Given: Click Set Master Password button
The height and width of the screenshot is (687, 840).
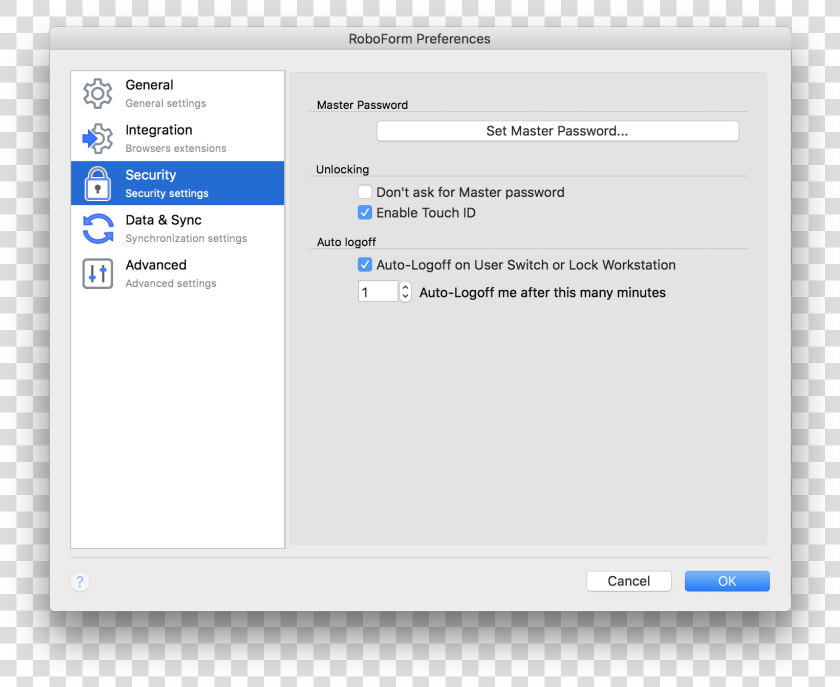Looking at the screenshot, I should tap(557, 131).
